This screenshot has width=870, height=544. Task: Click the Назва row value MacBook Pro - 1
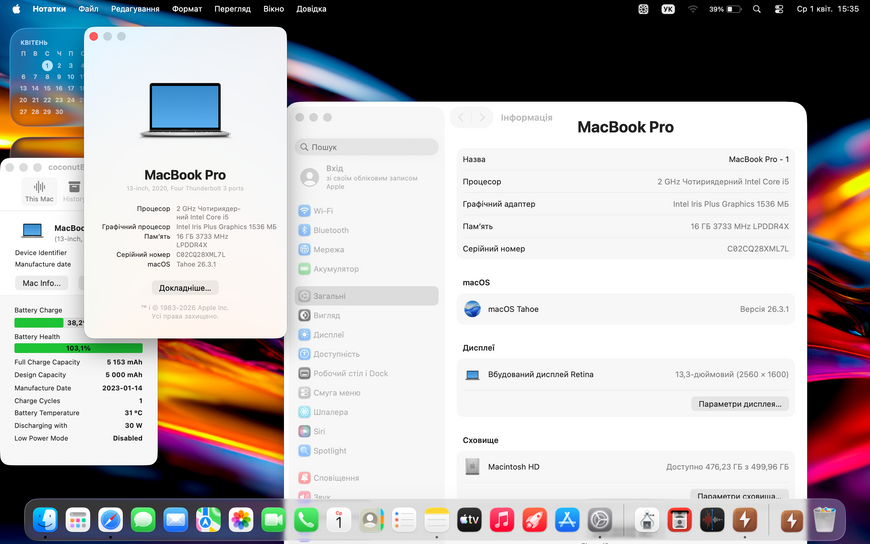pos(758,159)
